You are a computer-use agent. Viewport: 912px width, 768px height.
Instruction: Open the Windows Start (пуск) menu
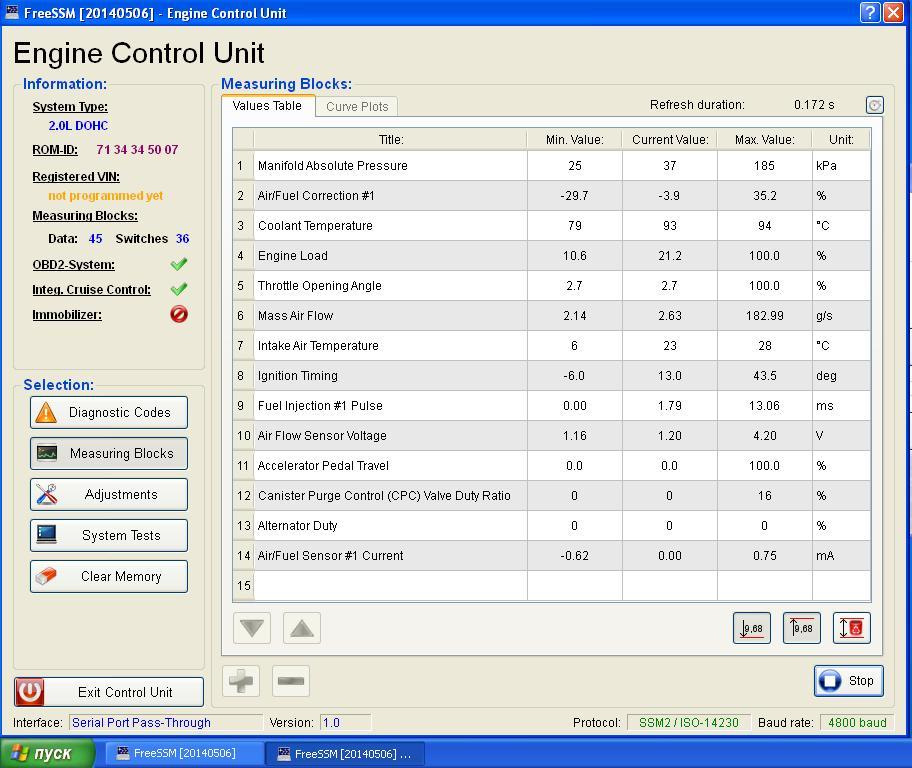[47, 753]
